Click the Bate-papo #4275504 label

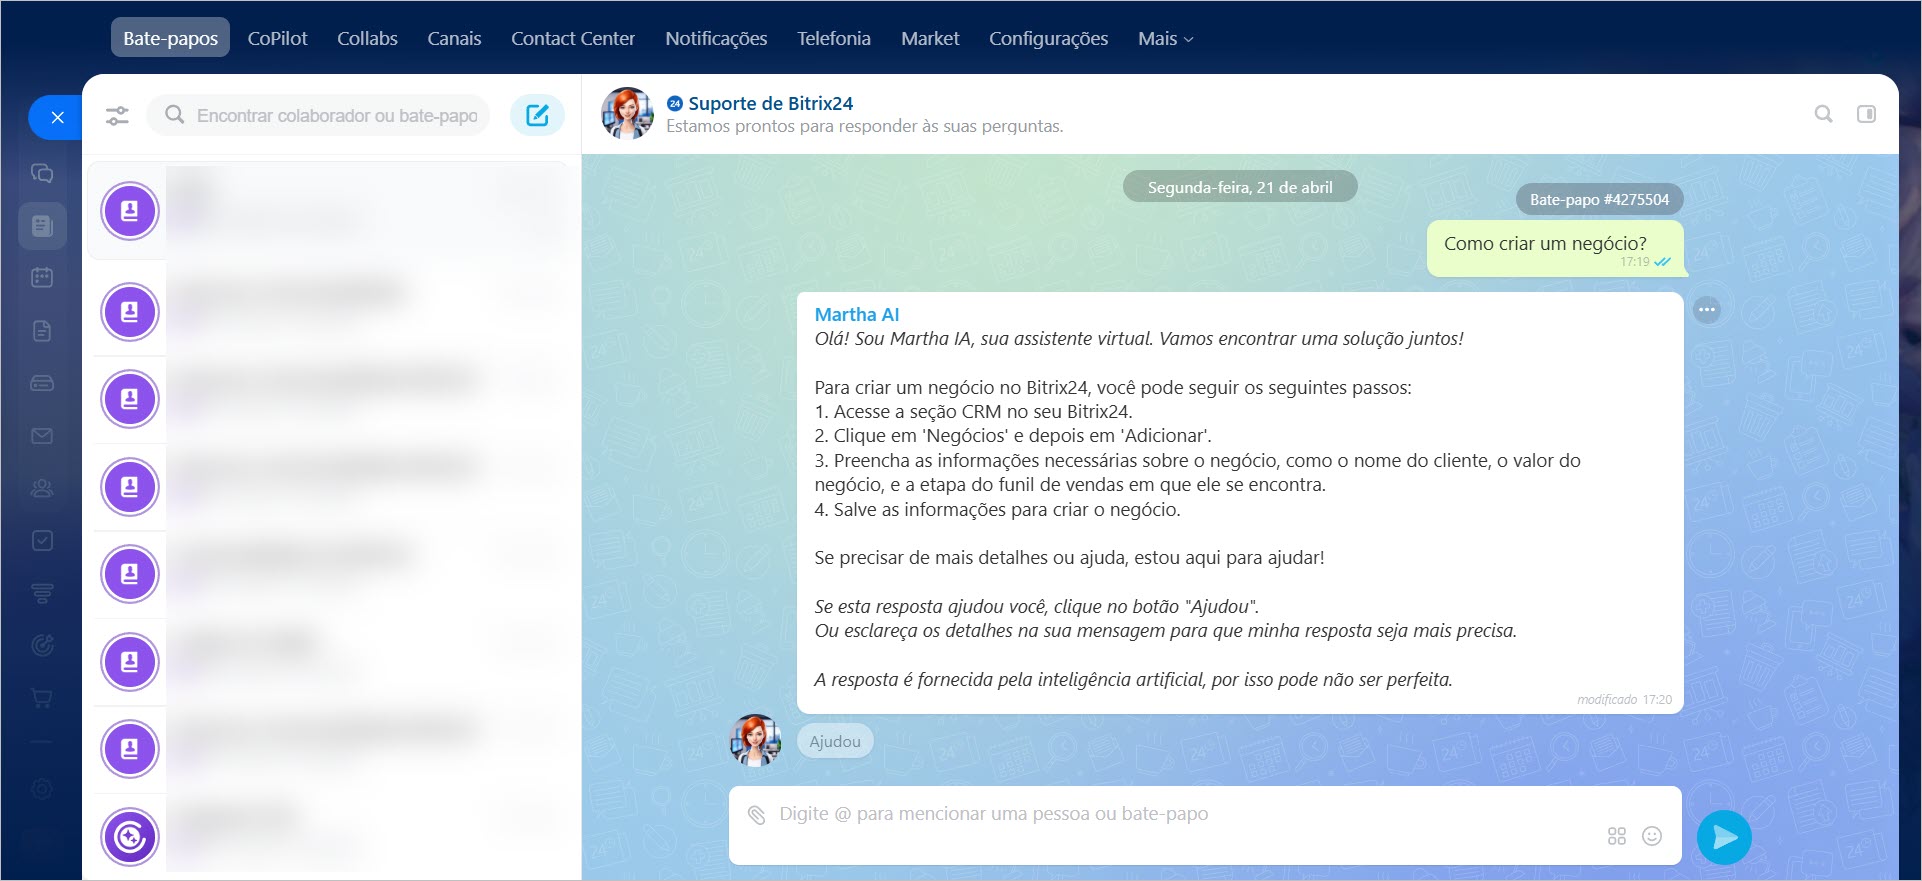1599,199
